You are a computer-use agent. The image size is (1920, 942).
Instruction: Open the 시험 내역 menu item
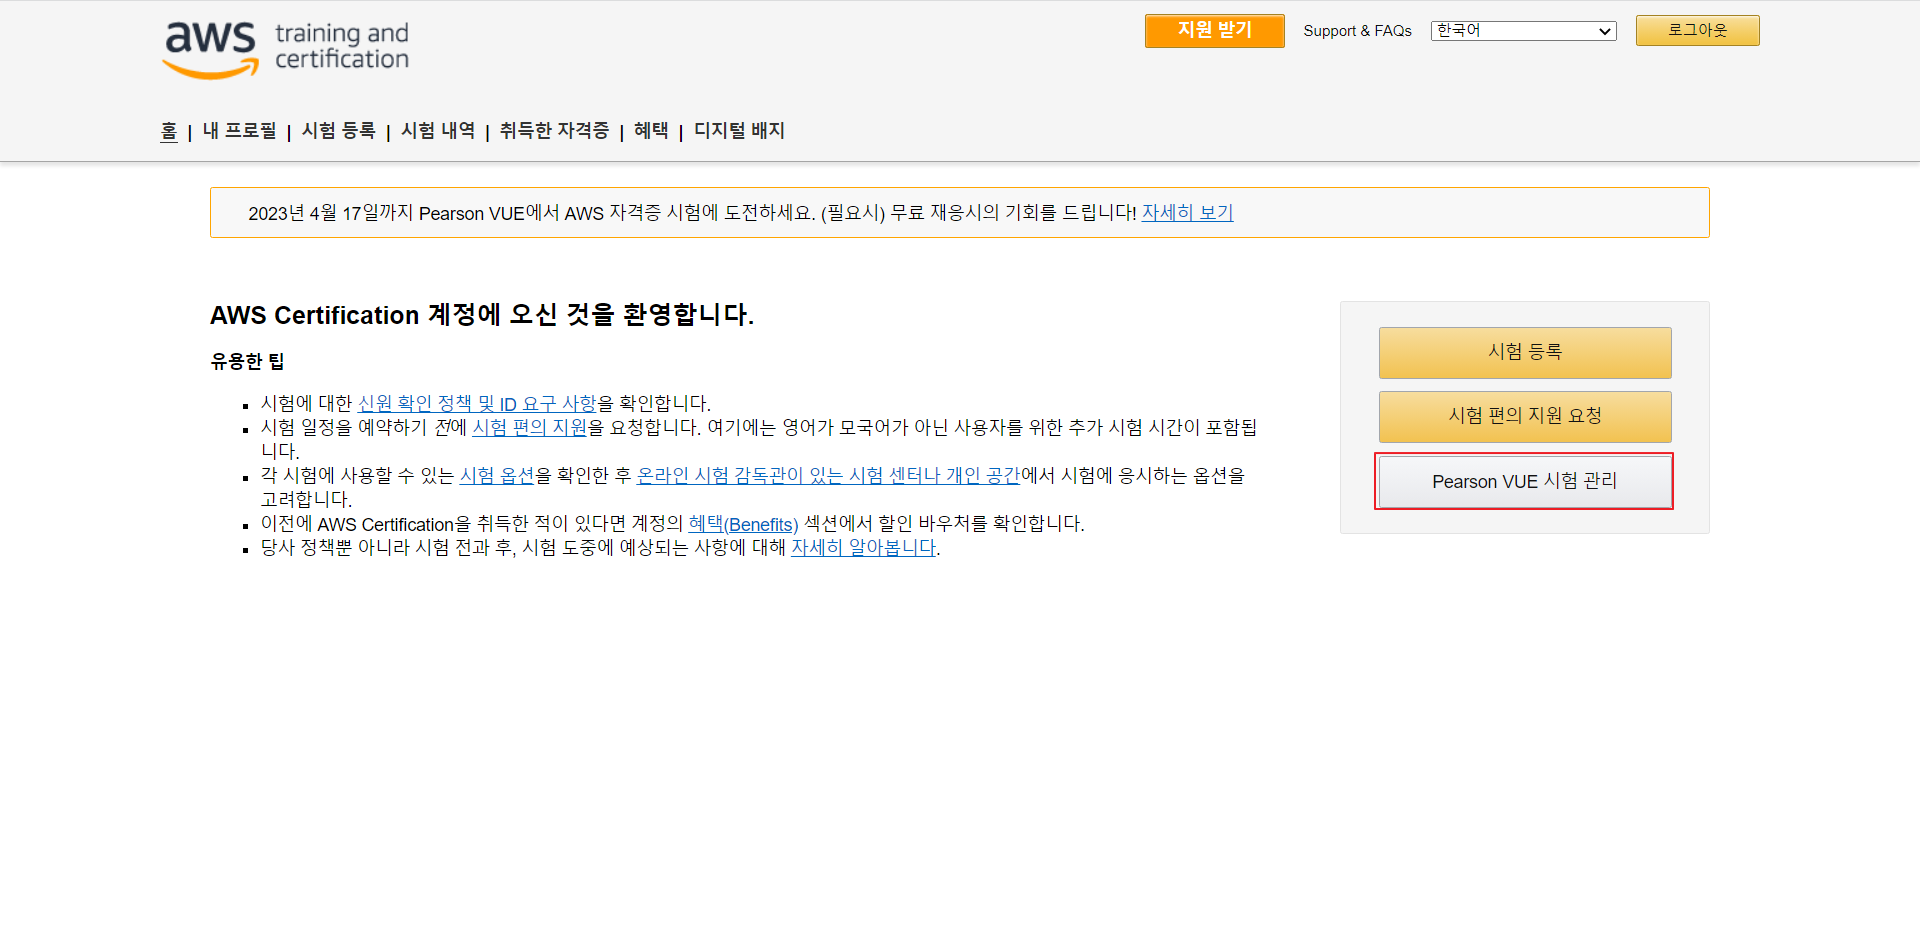click(x=438, y=131)
